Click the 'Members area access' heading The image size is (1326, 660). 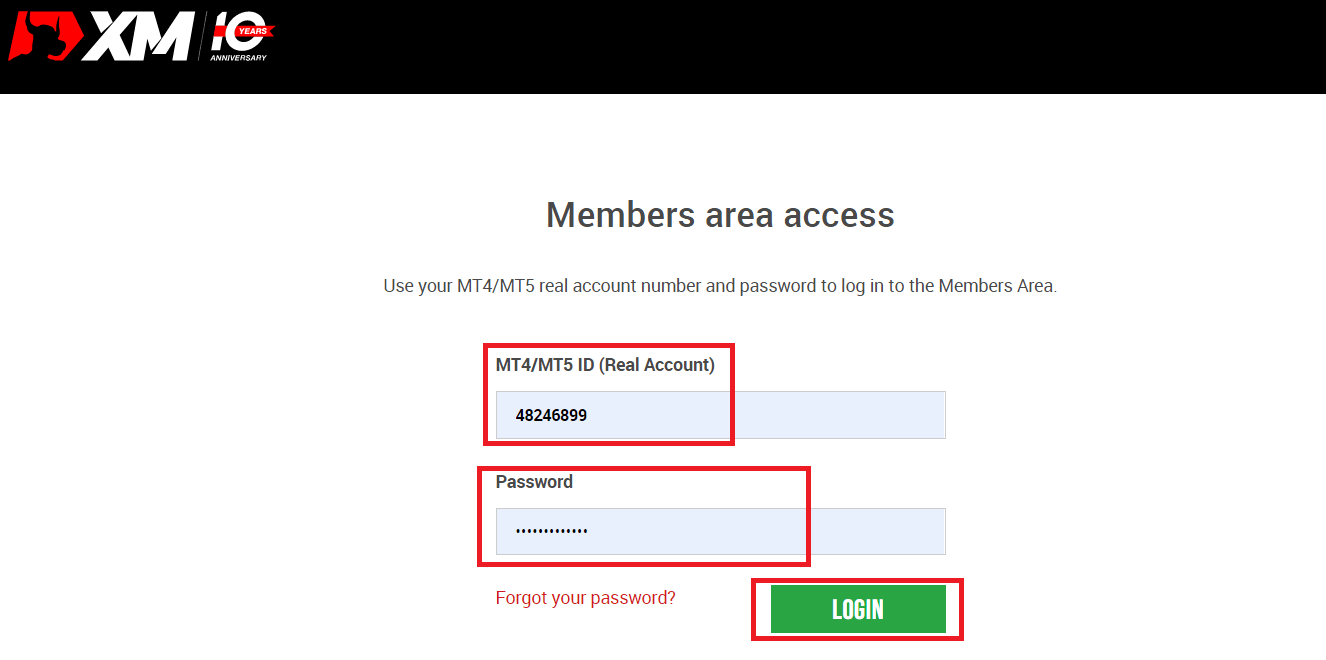719,214
